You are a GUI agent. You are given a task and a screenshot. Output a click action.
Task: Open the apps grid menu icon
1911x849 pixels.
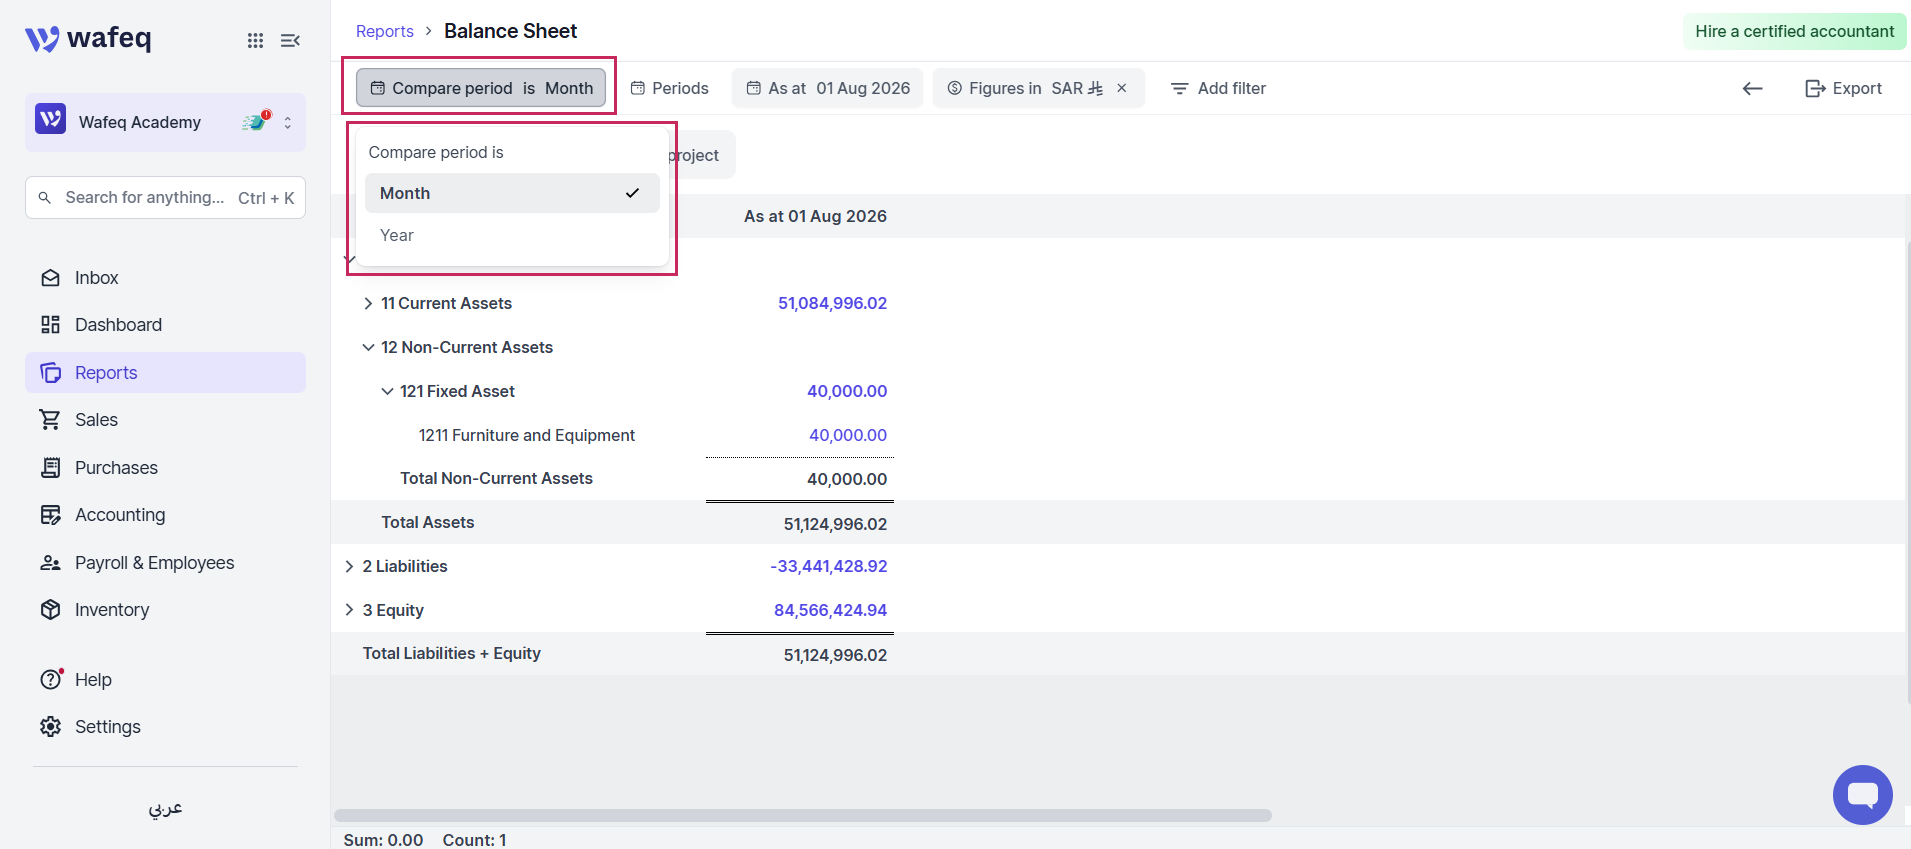(256, 40)
